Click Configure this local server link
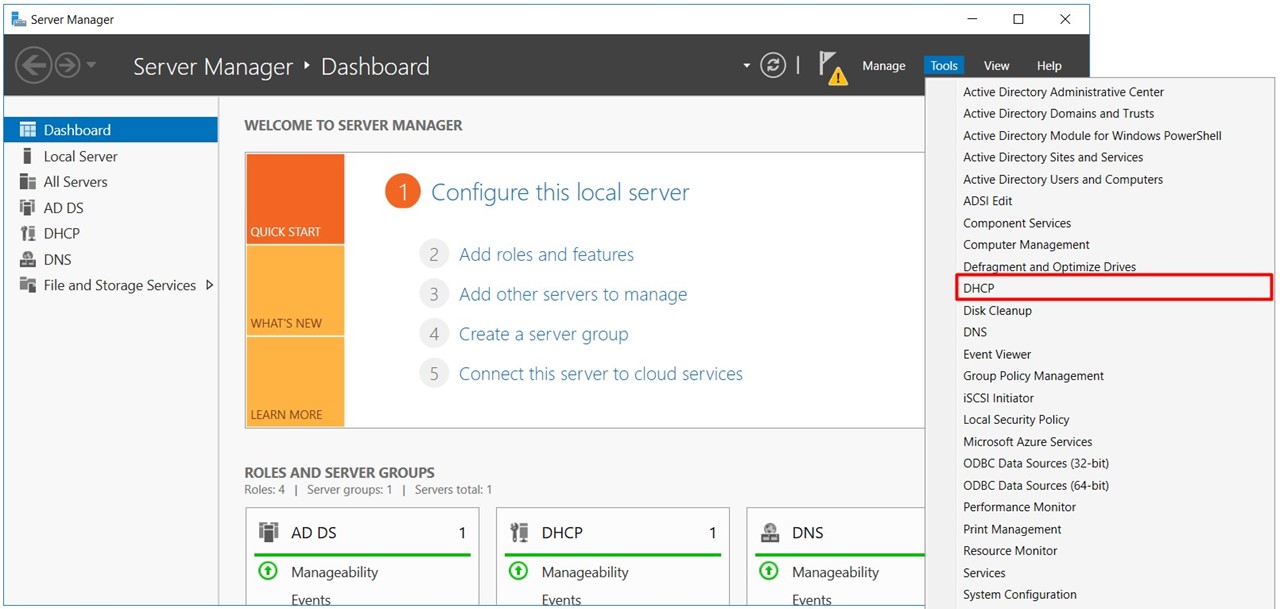Image resolution: width=1280 pixels, height=609 pixels. [x=560, y=192]
